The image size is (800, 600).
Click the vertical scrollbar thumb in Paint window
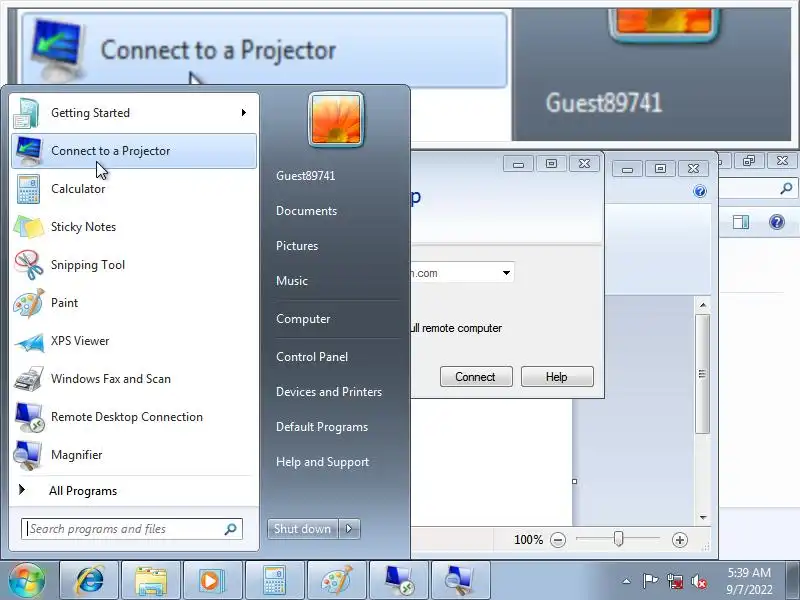[x=703, y=374]
